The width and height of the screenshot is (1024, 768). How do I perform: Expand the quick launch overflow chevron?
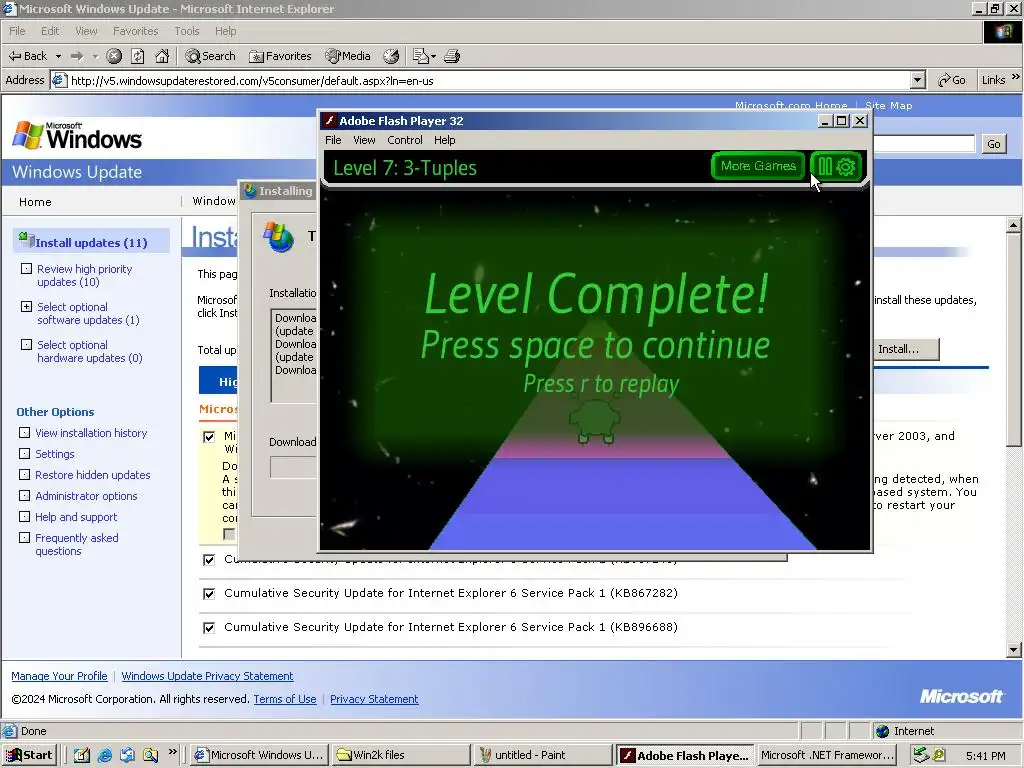(172, 752)
